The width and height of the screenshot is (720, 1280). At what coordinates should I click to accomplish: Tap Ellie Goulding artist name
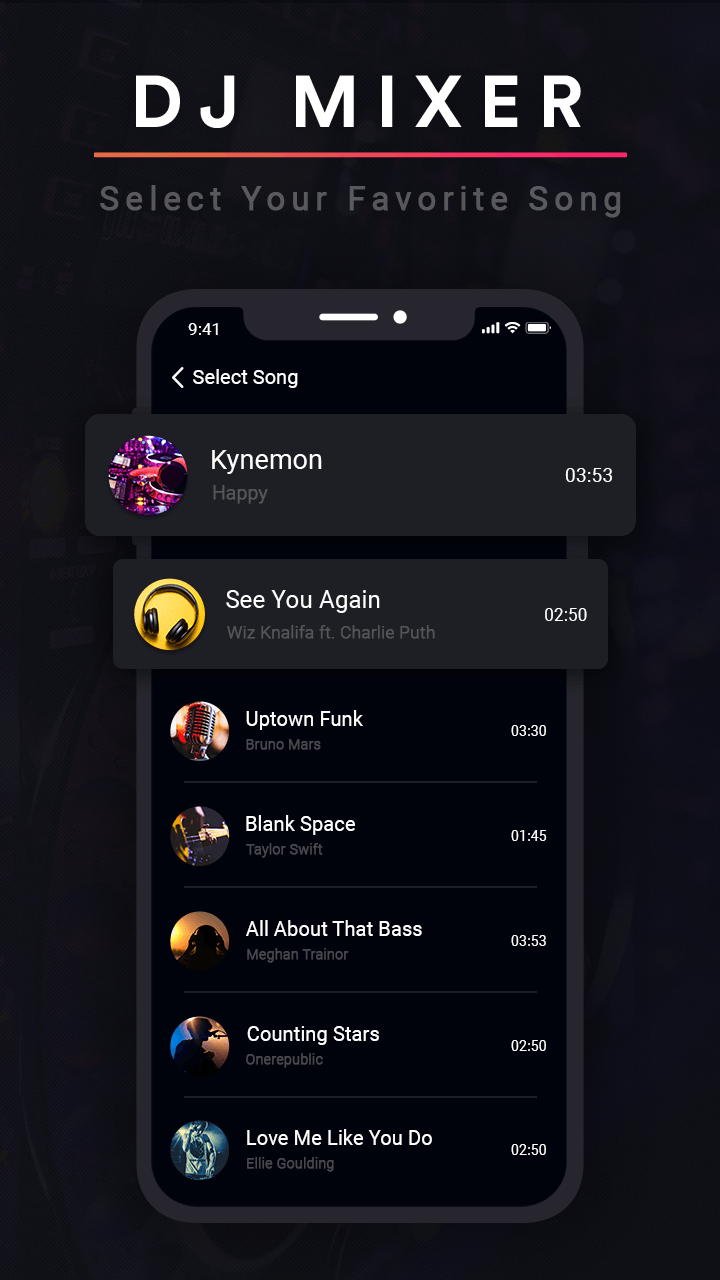pos(290,1164)
